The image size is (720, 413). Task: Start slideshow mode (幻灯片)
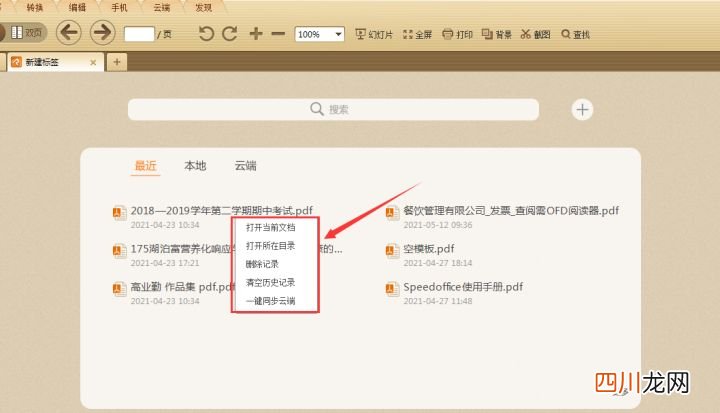[374, 34]
